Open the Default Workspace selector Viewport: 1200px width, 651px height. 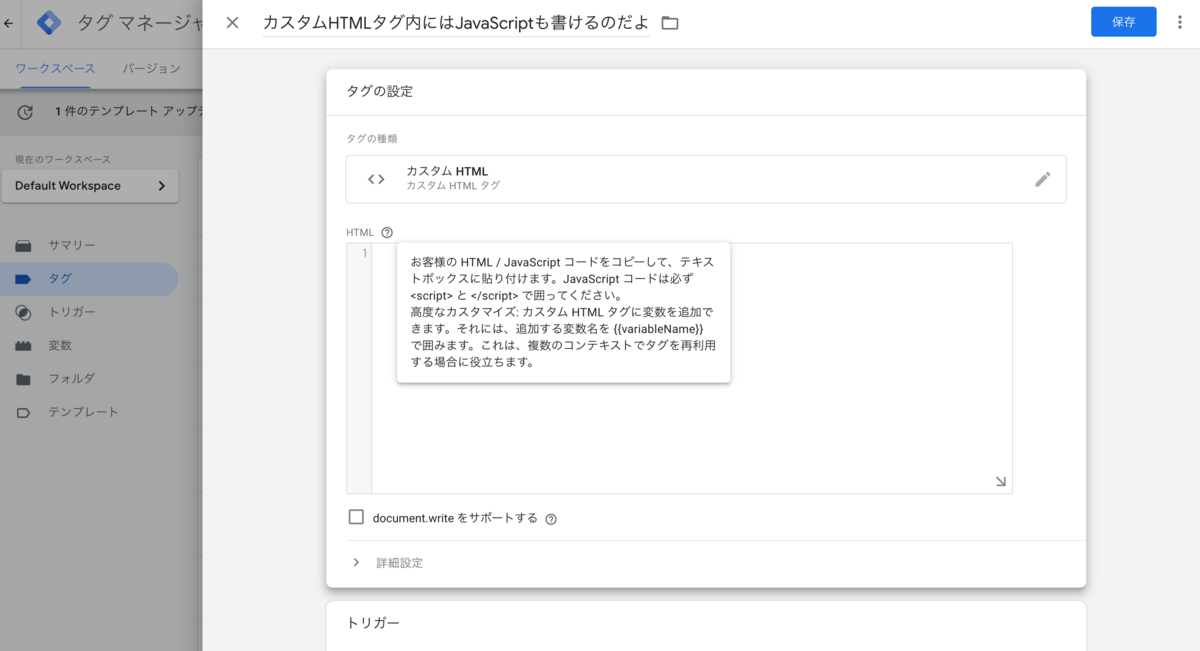(90, 186)
